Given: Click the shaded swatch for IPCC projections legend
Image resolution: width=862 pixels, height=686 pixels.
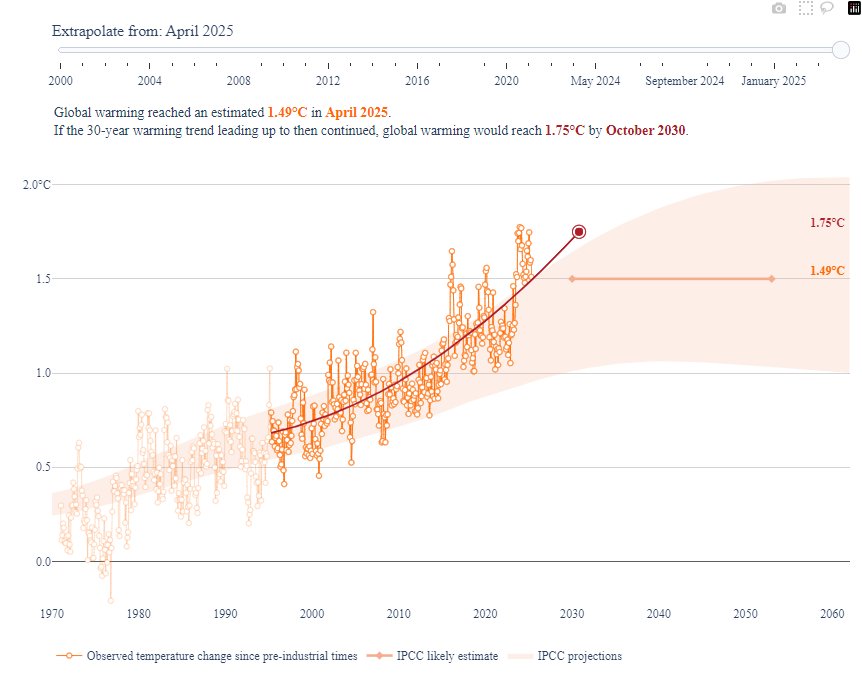Looking at the screenshot, I should point(522,656).
